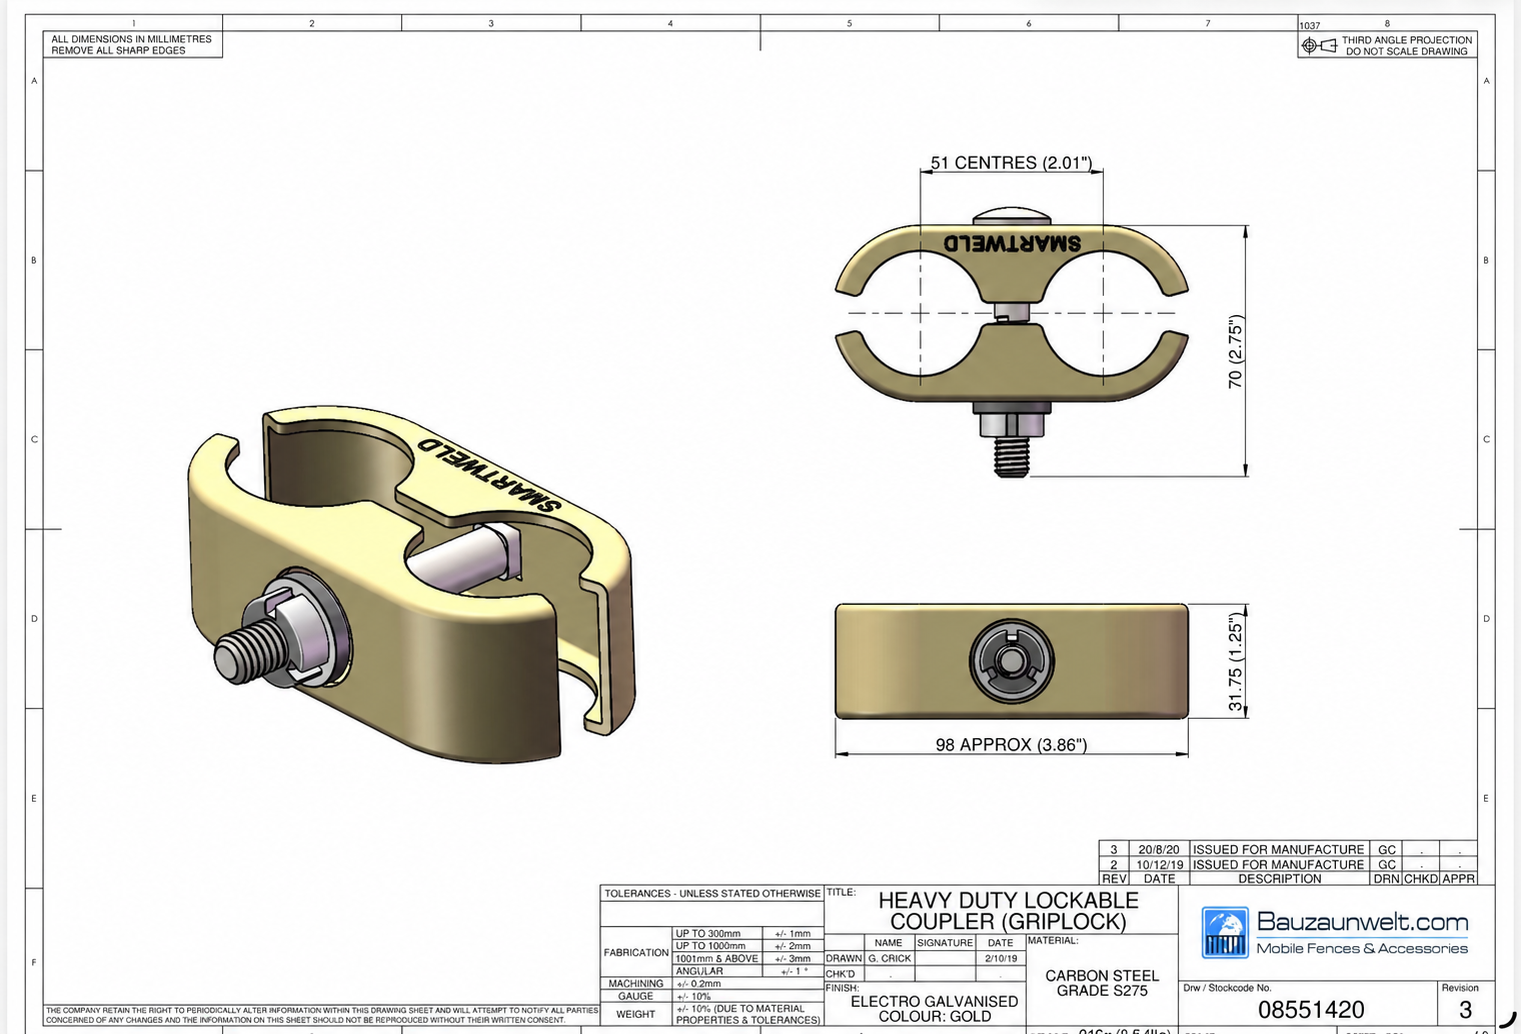
Task: Click the 'GAUGE' row label
Action: [x=636, y=996]
